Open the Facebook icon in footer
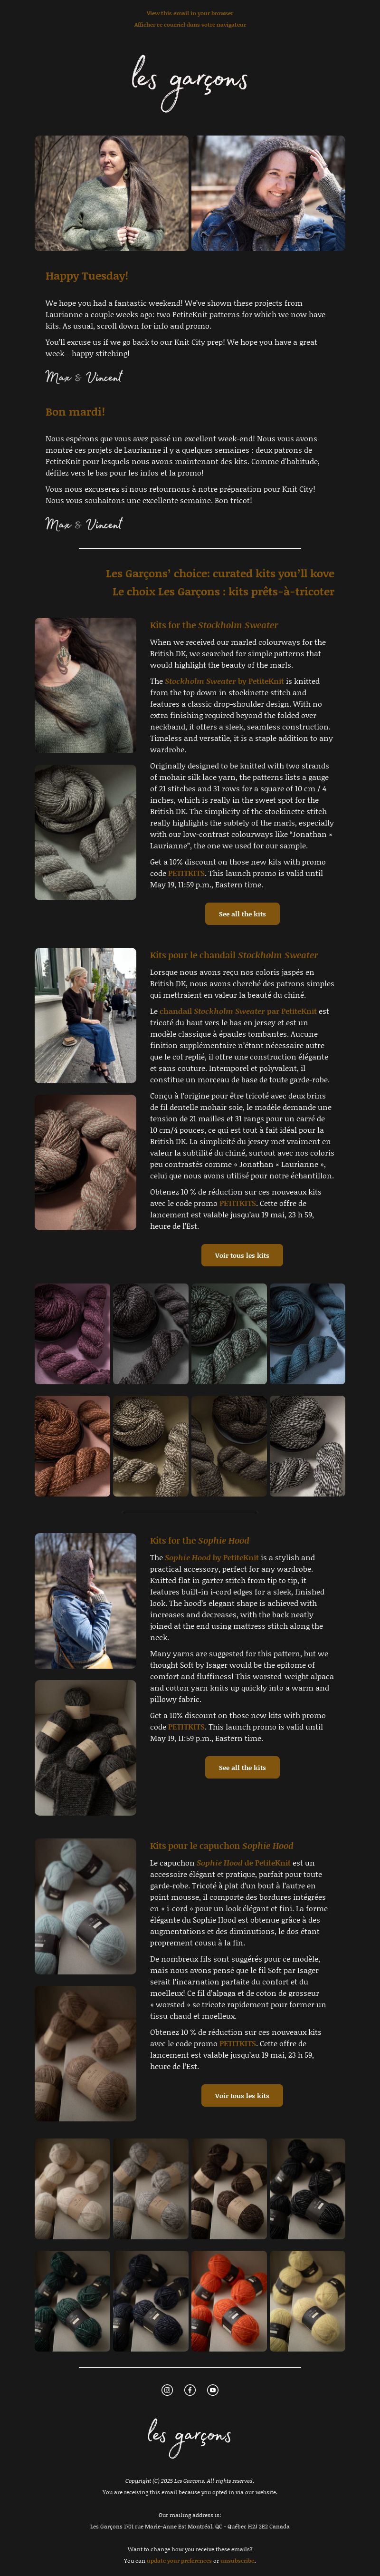 click(190, 2389)
